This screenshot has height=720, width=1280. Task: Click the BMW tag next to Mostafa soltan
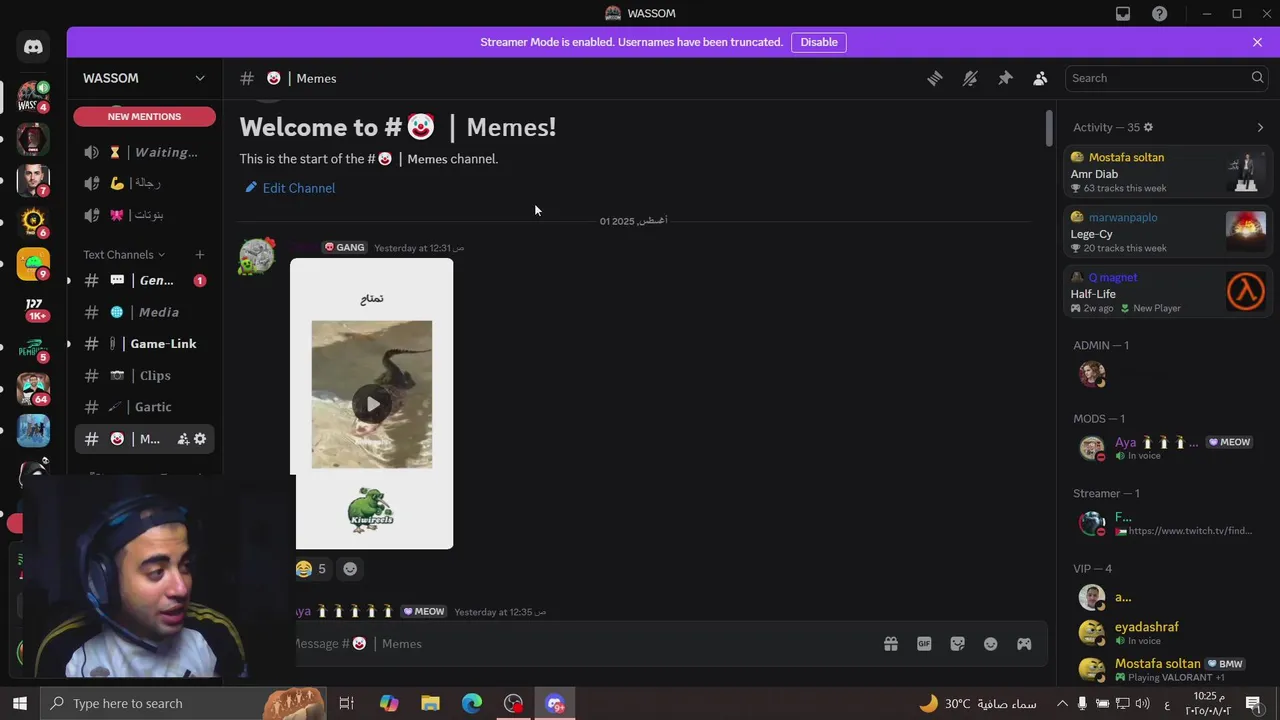pyautogui.click(x=1225, y=664)
